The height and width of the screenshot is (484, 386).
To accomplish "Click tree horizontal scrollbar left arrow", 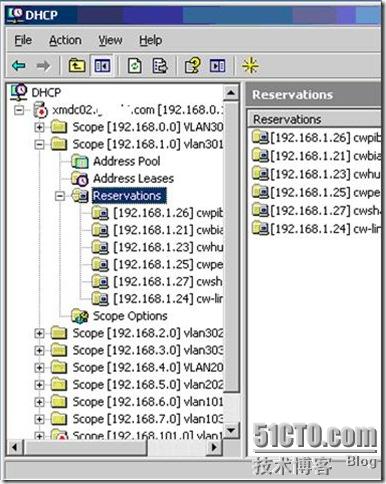I will [x=14, y=447].
